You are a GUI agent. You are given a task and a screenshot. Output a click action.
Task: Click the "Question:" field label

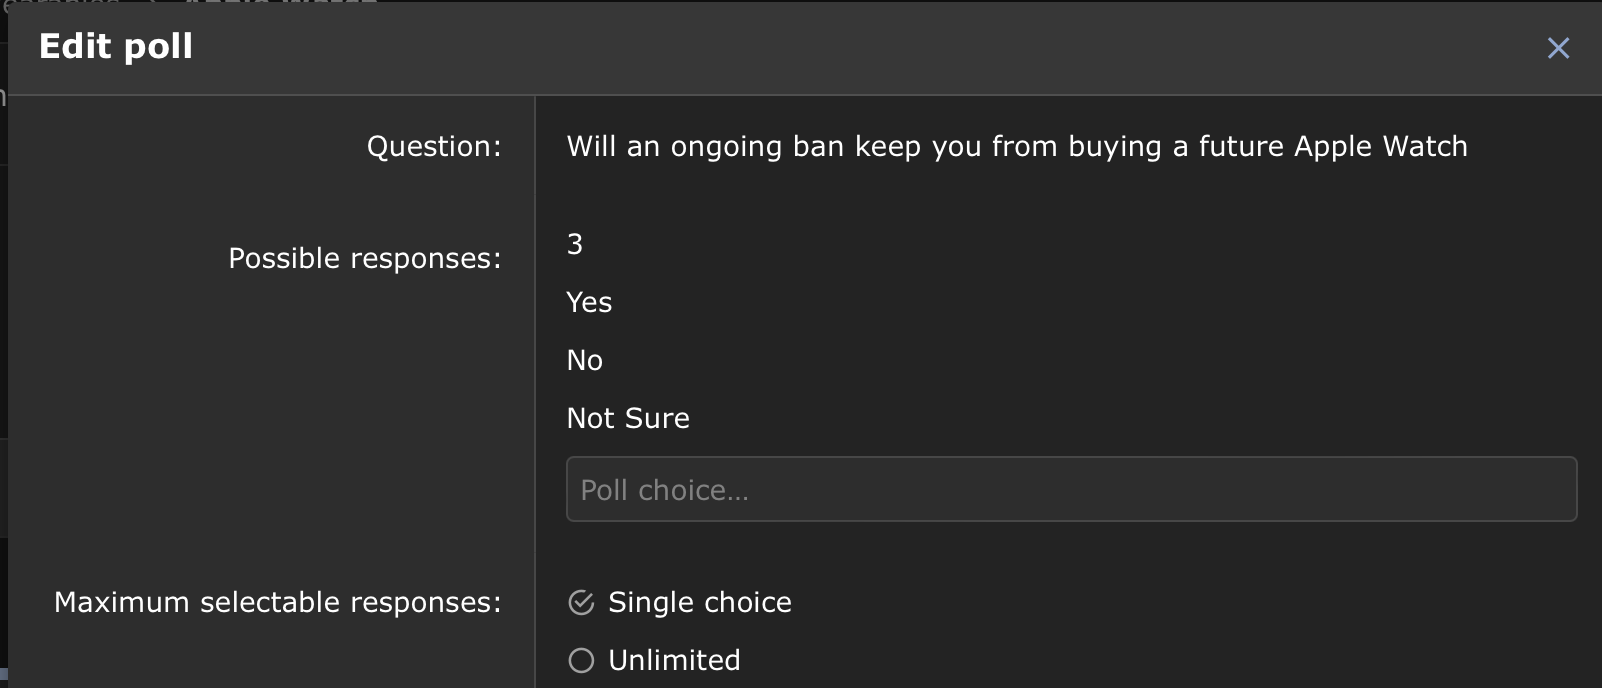tap(434, 146)
